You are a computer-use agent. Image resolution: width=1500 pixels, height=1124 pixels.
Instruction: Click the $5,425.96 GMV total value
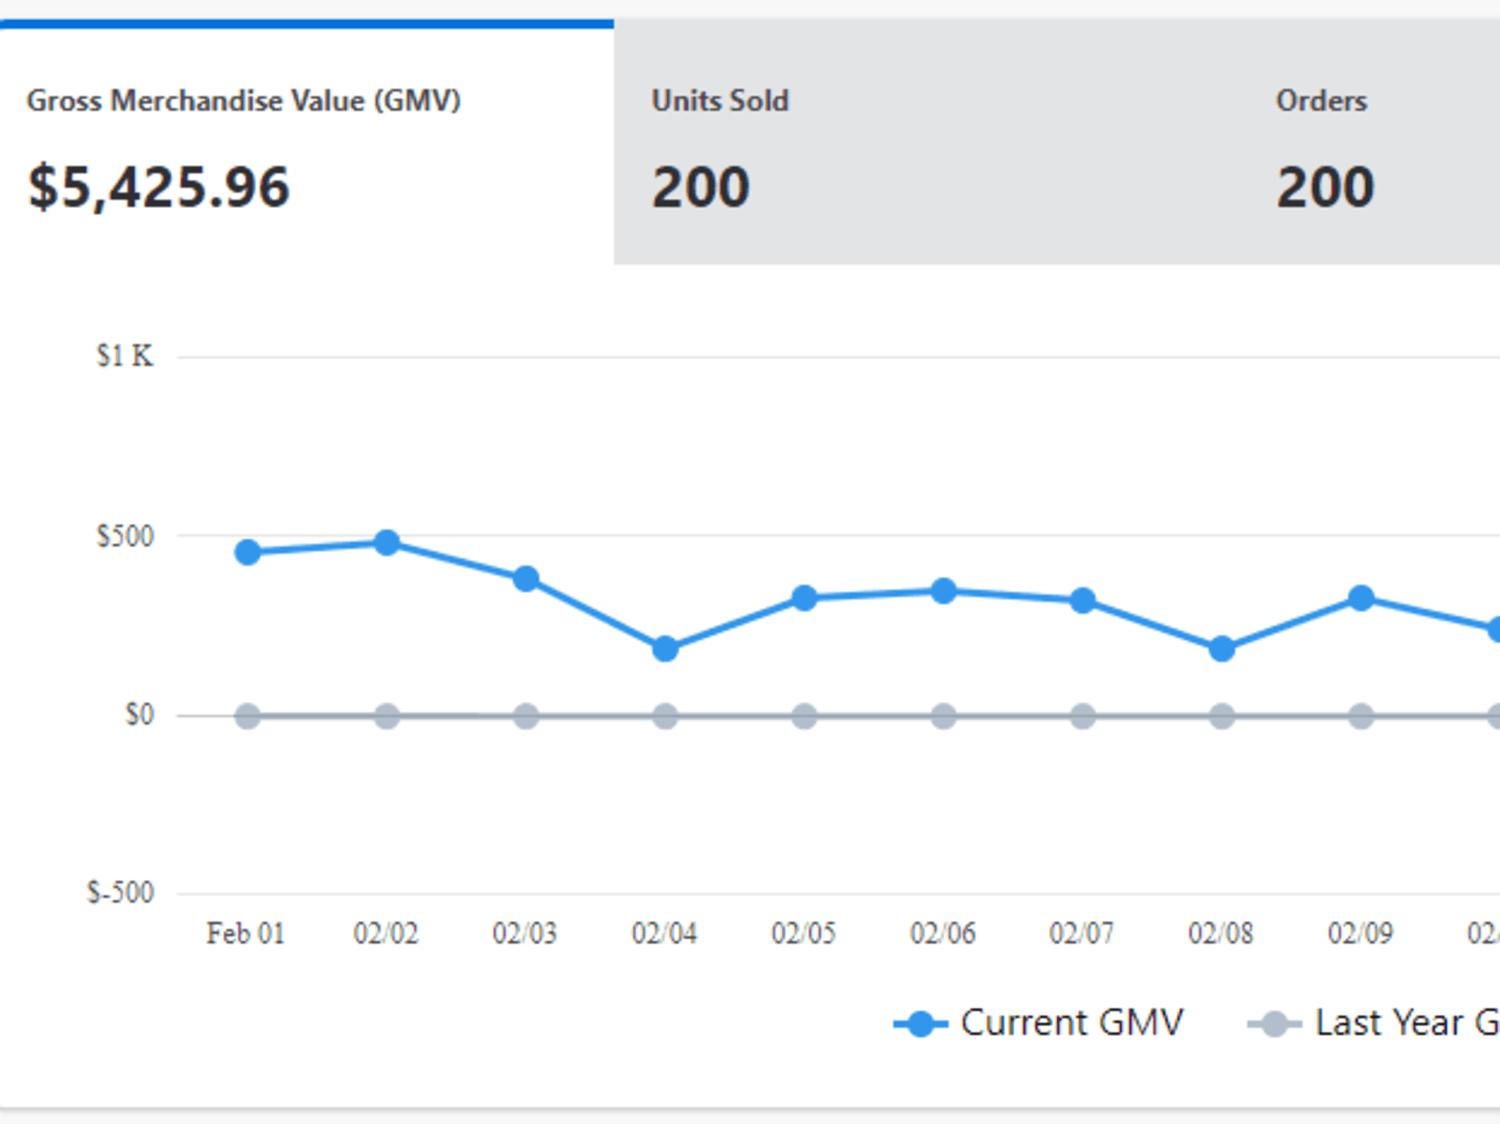[159, 187]
